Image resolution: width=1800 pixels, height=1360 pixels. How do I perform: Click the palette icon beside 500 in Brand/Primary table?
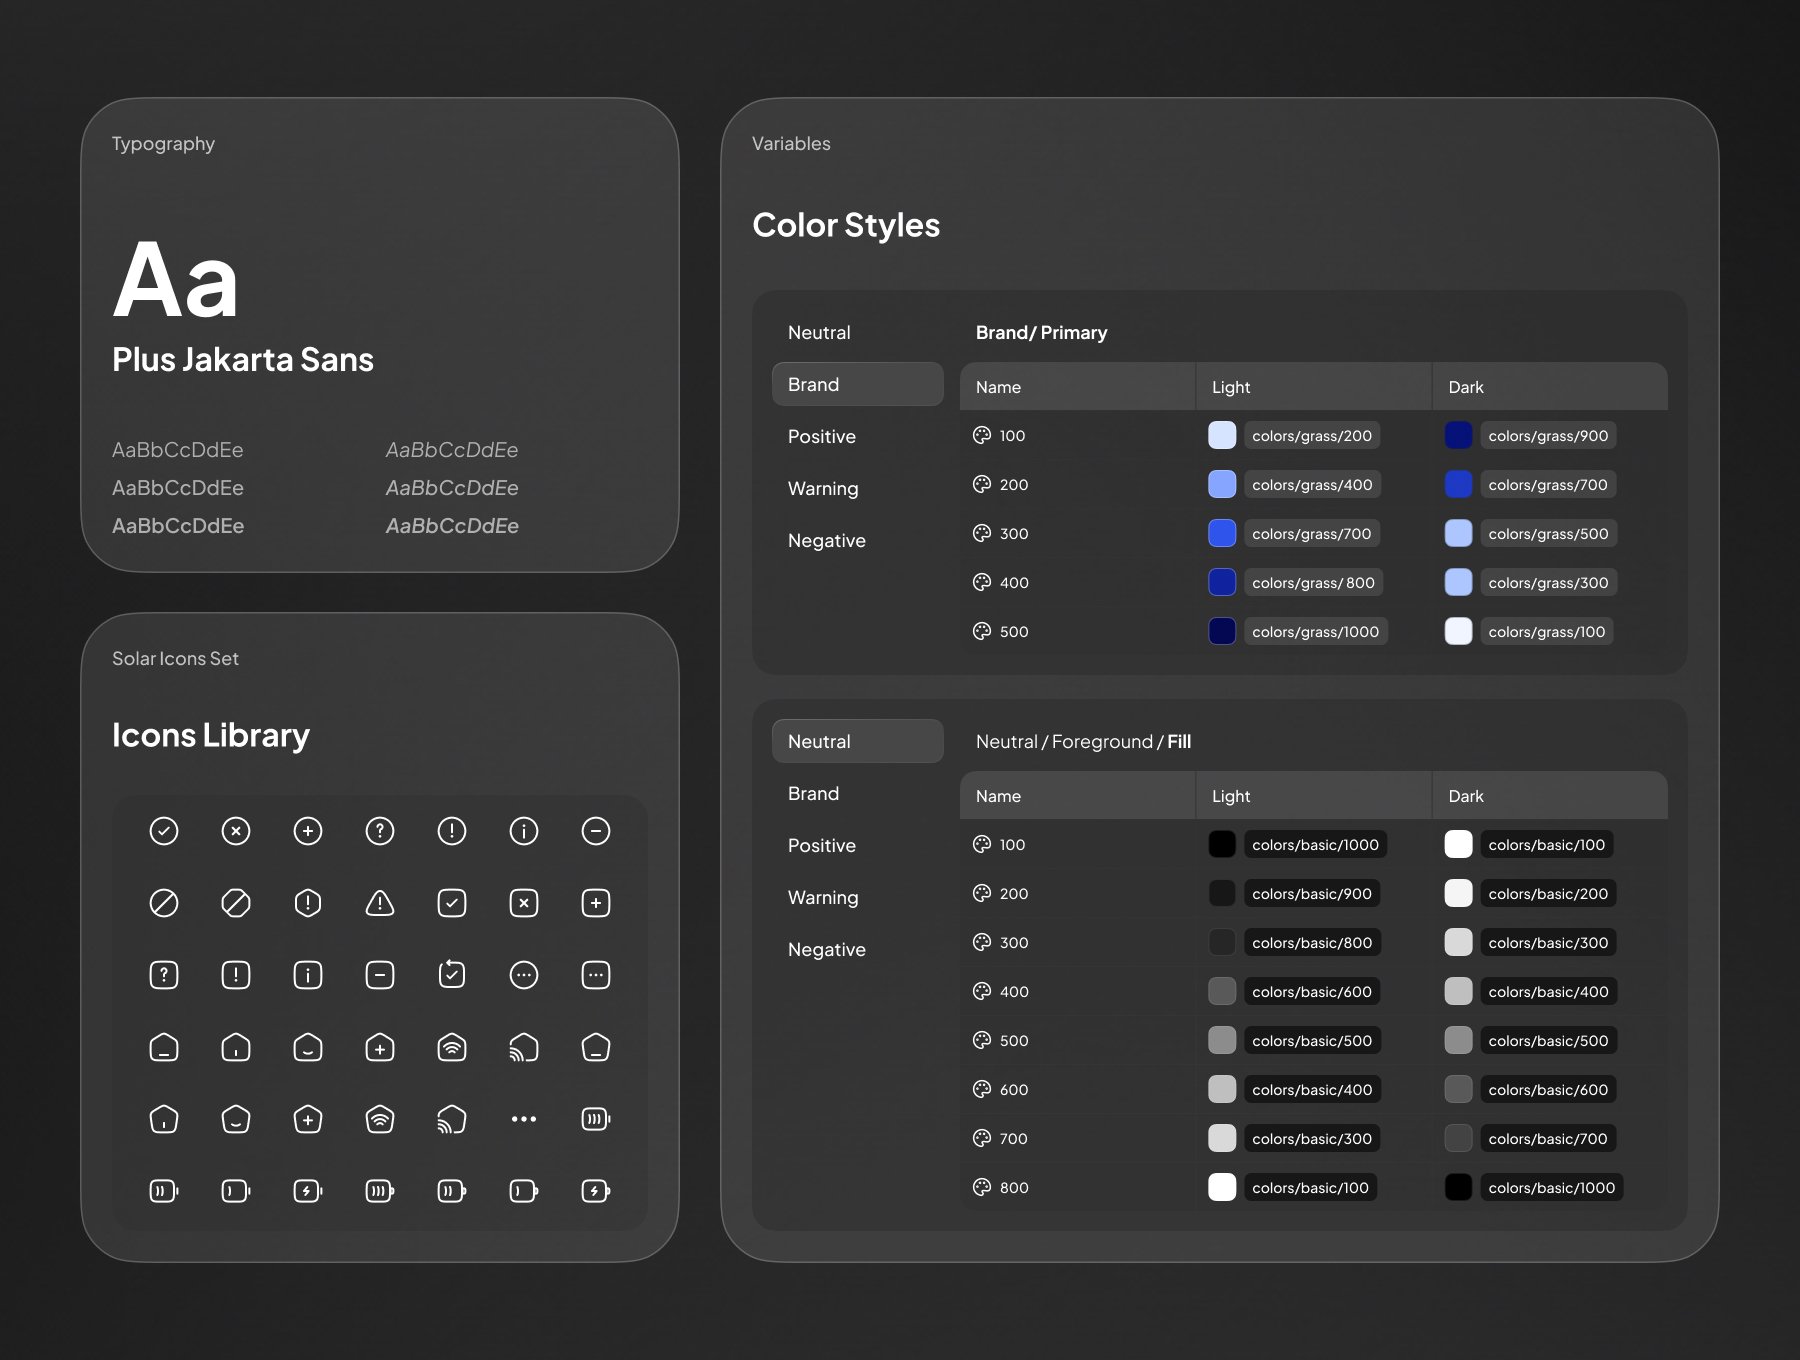click(982, 631)
